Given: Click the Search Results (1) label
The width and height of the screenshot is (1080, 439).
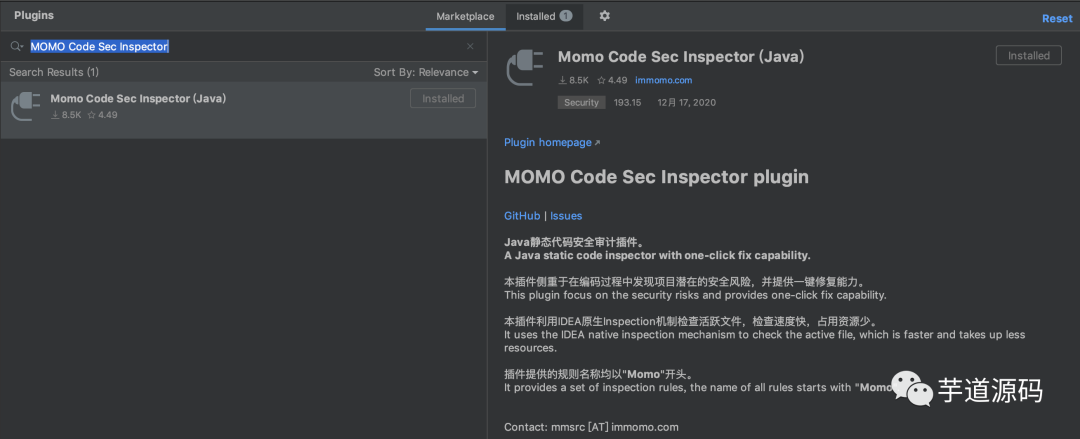Looking at the screenshot, I should [x=54, y=72].
